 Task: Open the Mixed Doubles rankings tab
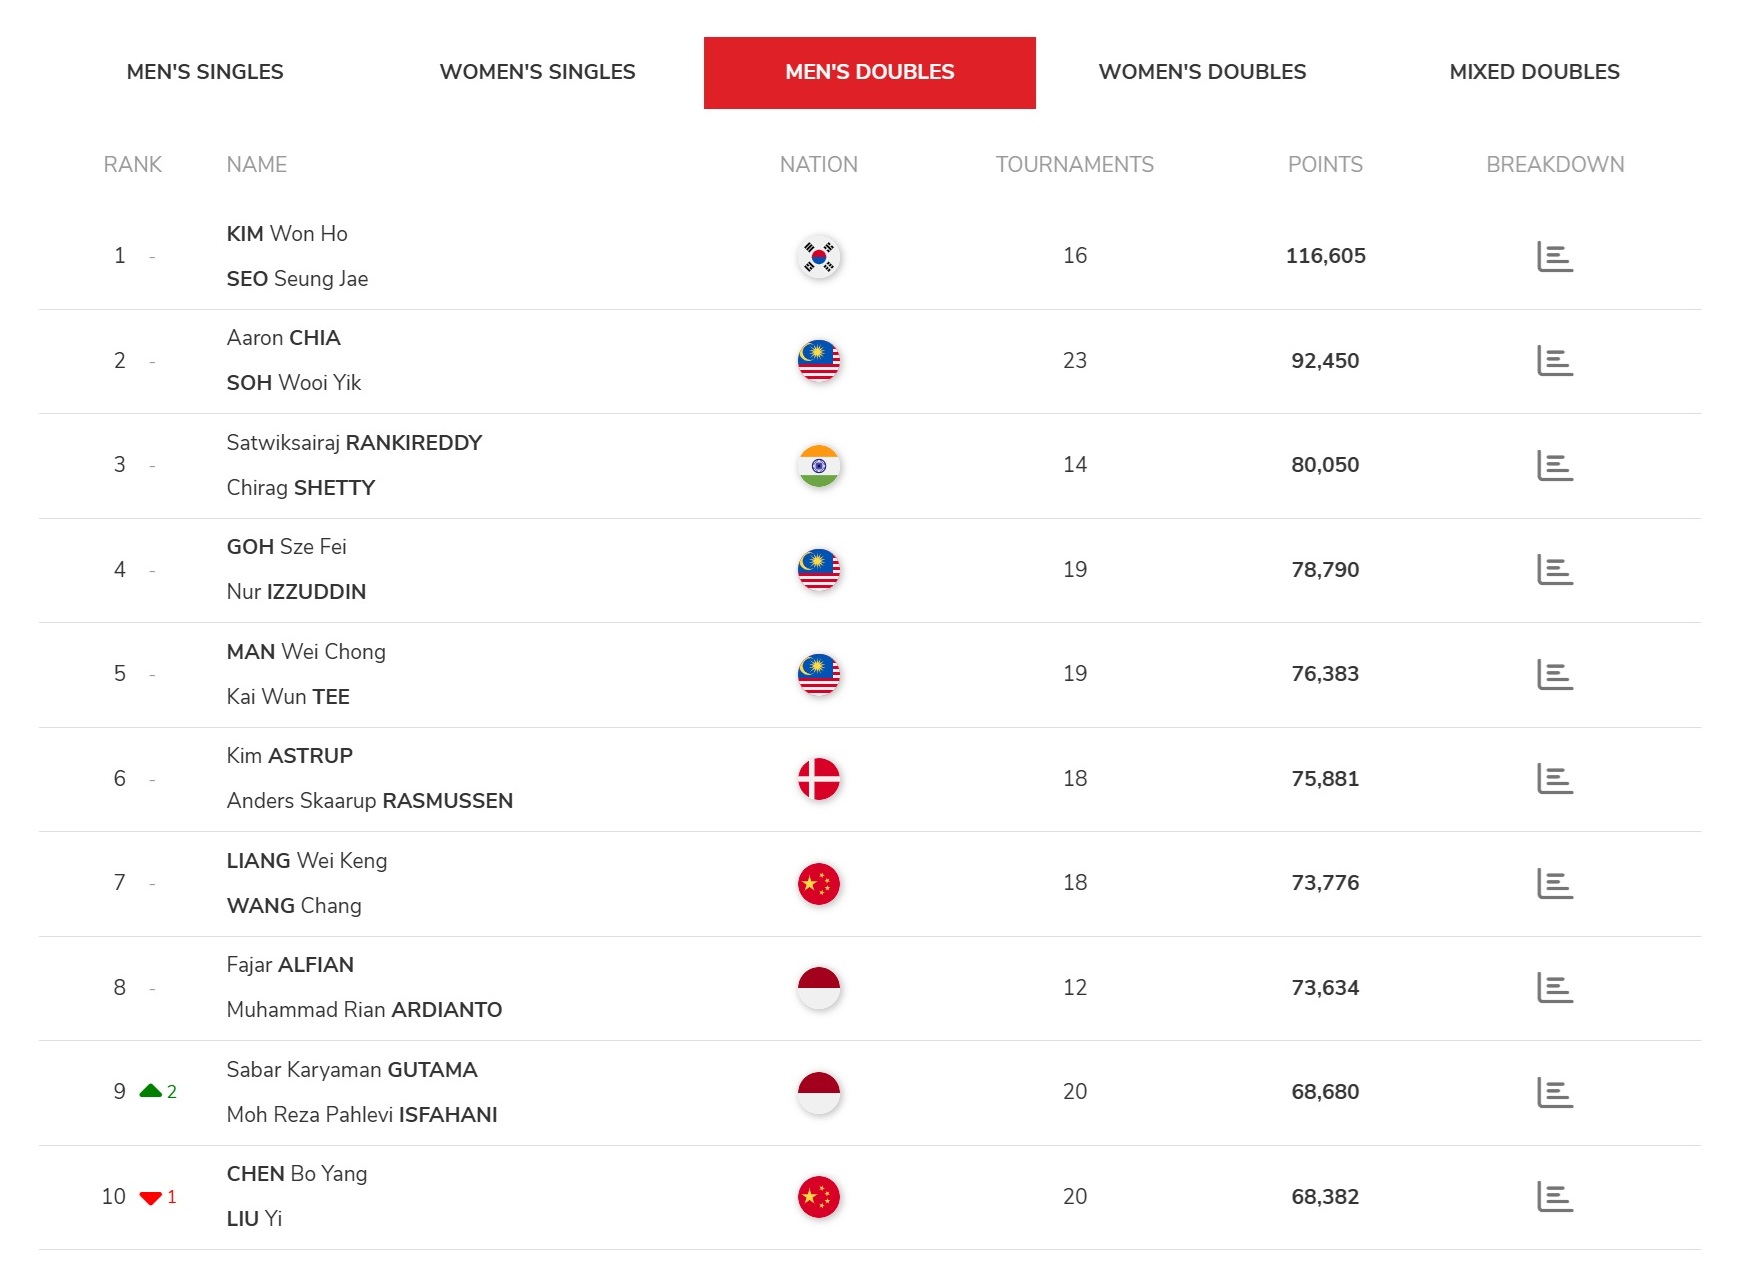click(x=1534, y=72)
